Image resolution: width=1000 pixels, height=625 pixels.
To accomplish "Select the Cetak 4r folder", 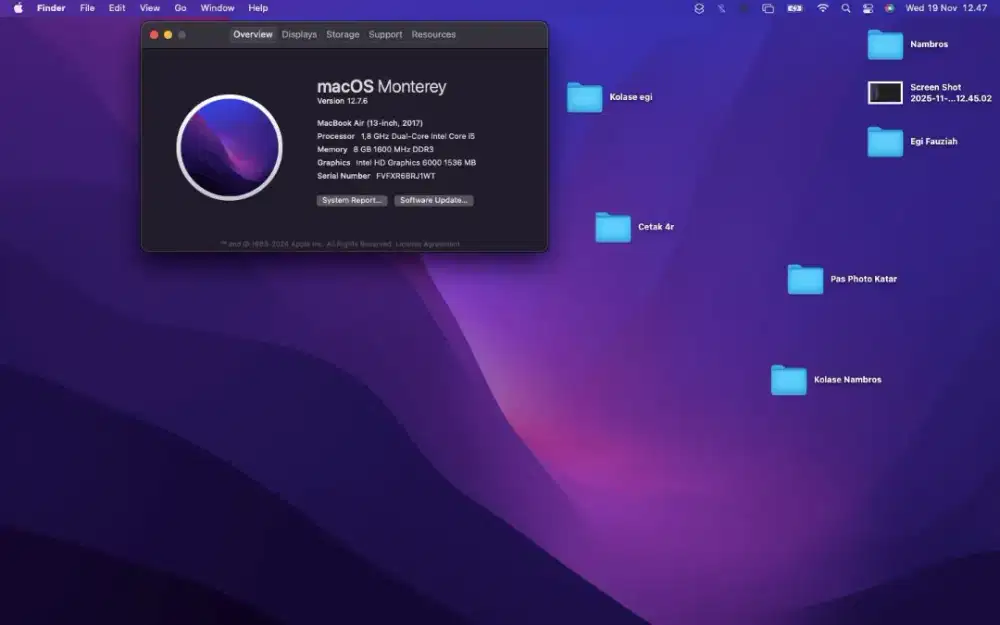I will pyautogui.click(x=613, y=228).
